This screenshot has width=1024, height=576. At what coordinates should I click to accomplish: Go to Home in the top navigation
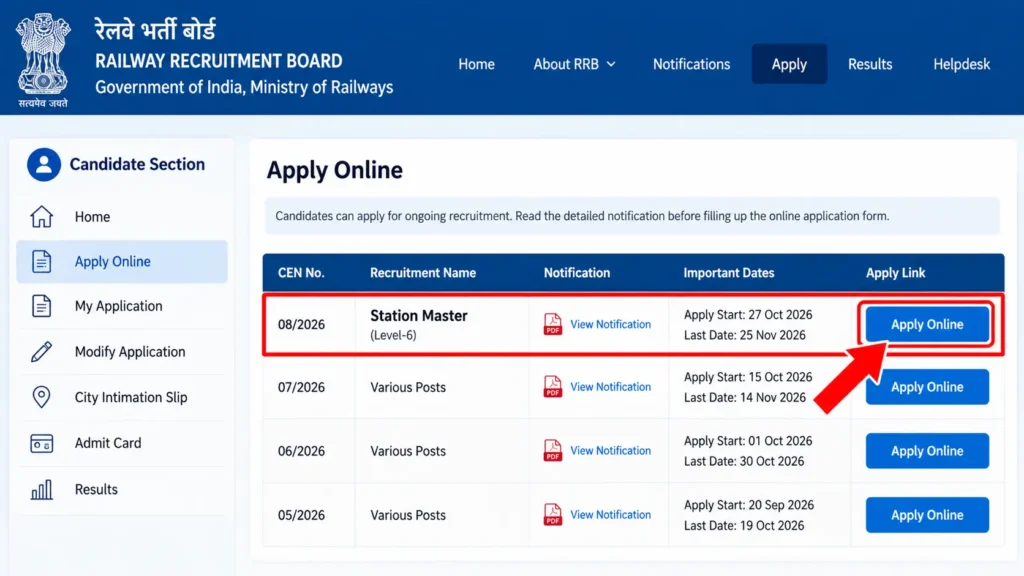point(476,64)
